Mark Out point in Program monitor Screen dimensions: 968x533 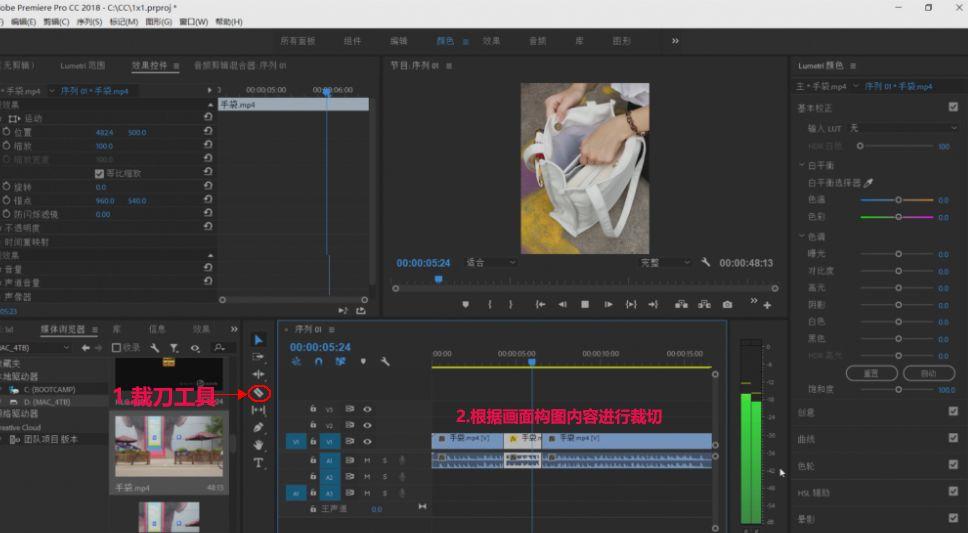pos(511,304)
